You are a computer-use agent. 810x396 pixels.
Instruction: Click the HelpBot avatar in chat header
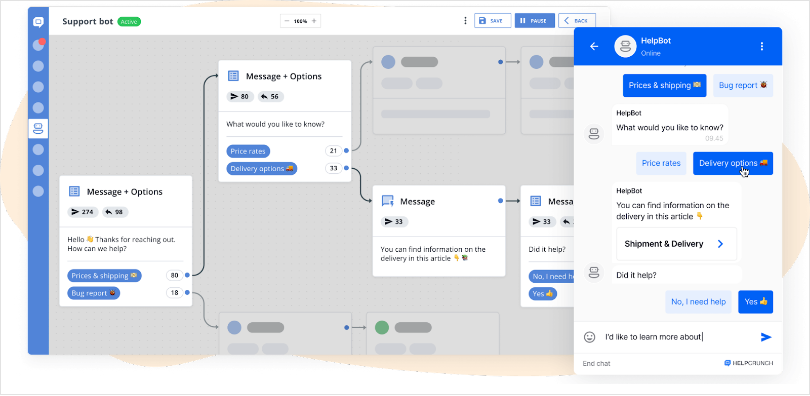click(x=625, y=47)
